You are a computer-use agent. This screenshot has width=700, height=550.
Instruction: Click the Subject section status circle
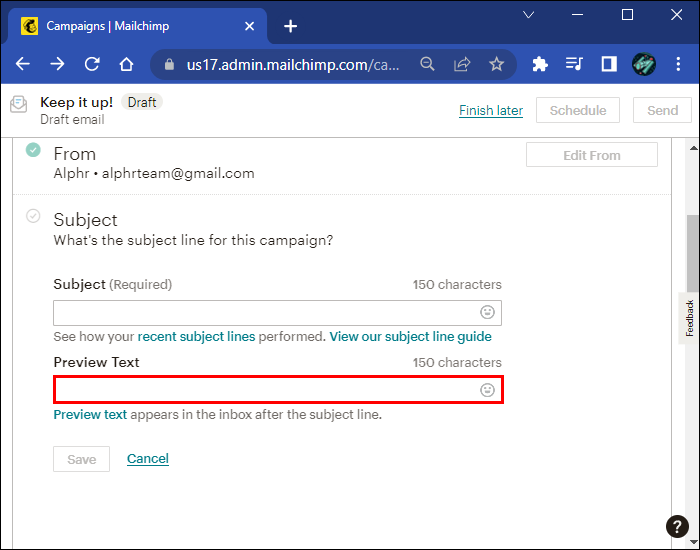pyautogui.click(x=33, y=216)
